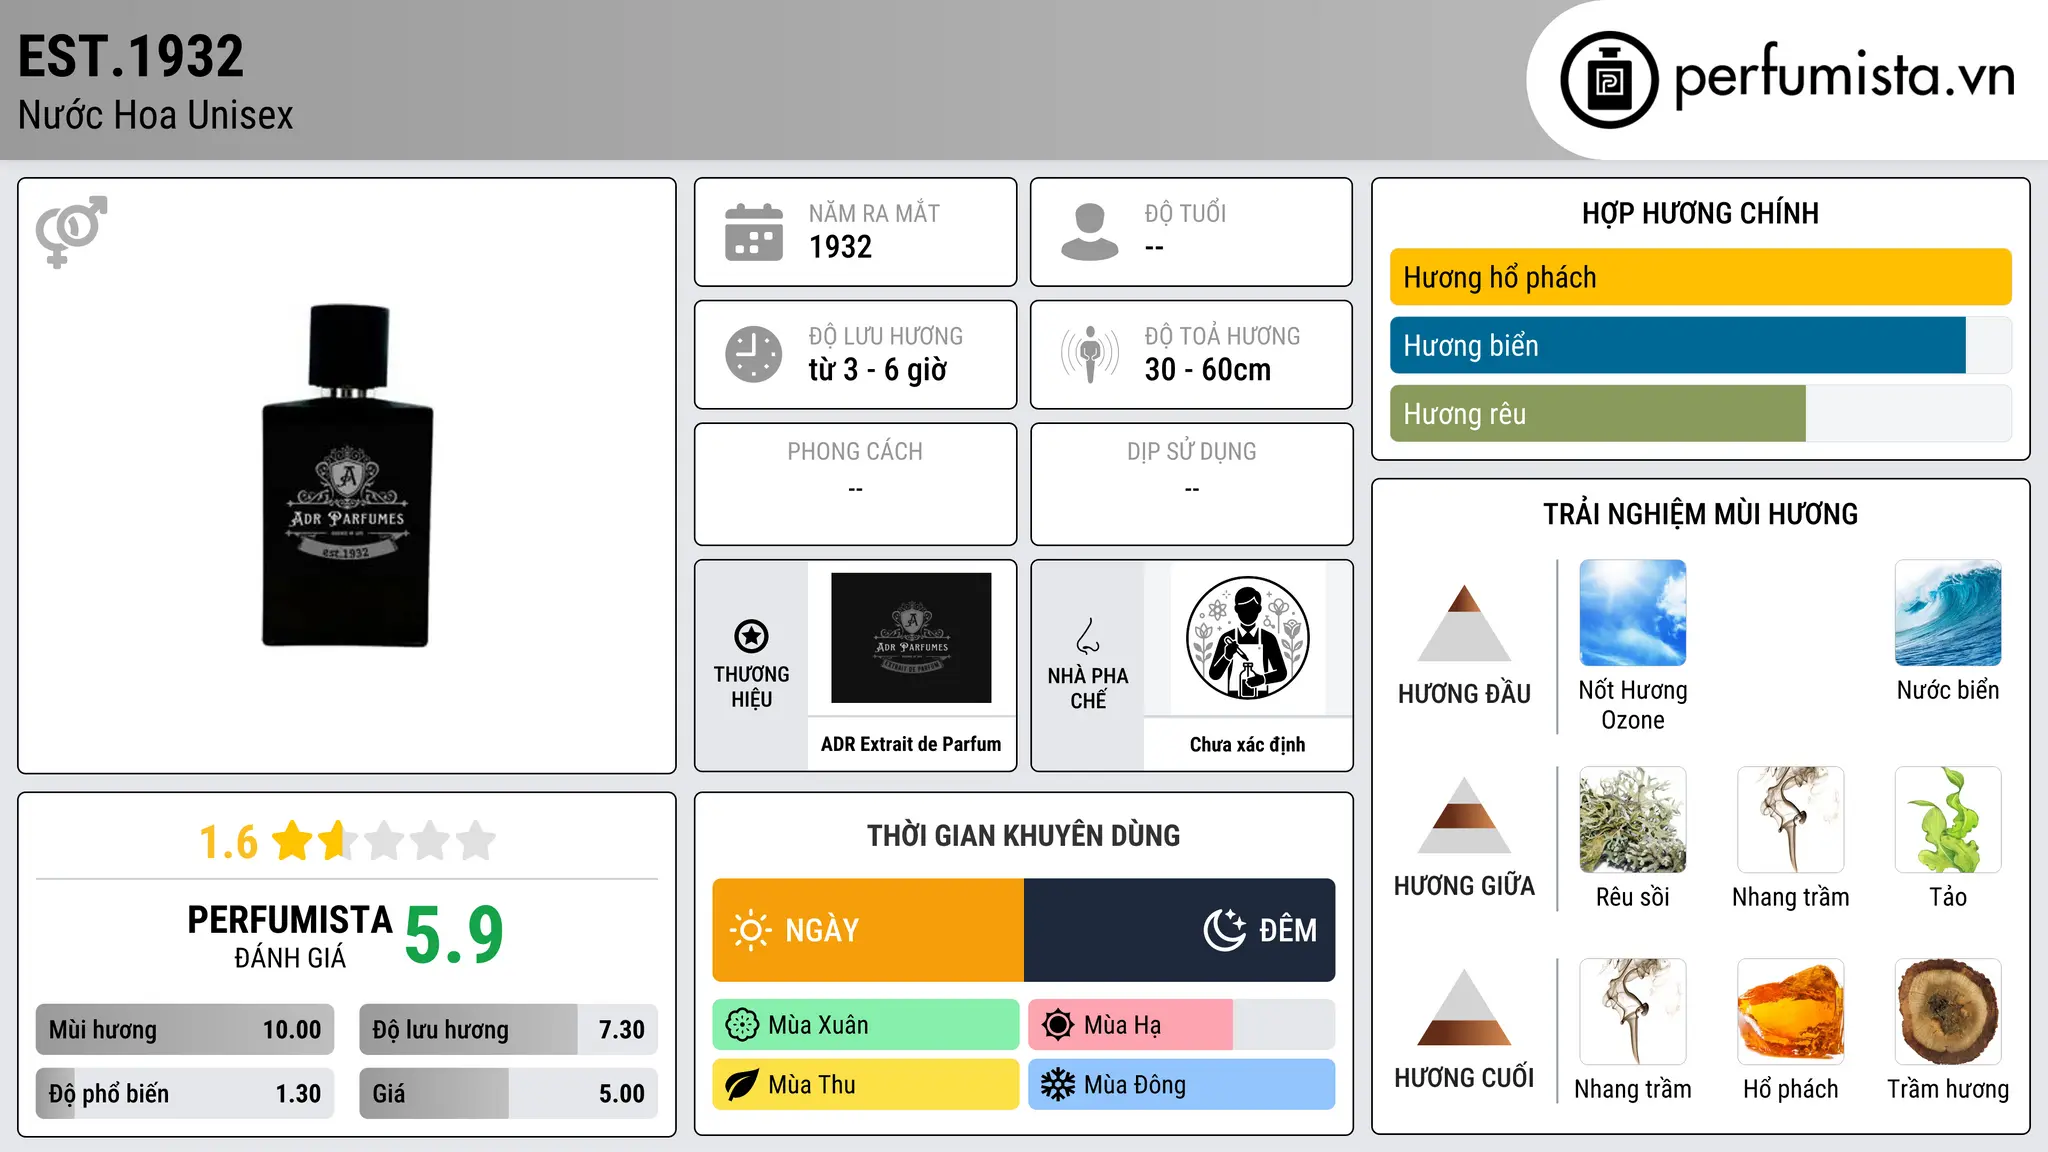
Task: Click the moon icon in the Đêm bar
Action: coord(1225,930)
